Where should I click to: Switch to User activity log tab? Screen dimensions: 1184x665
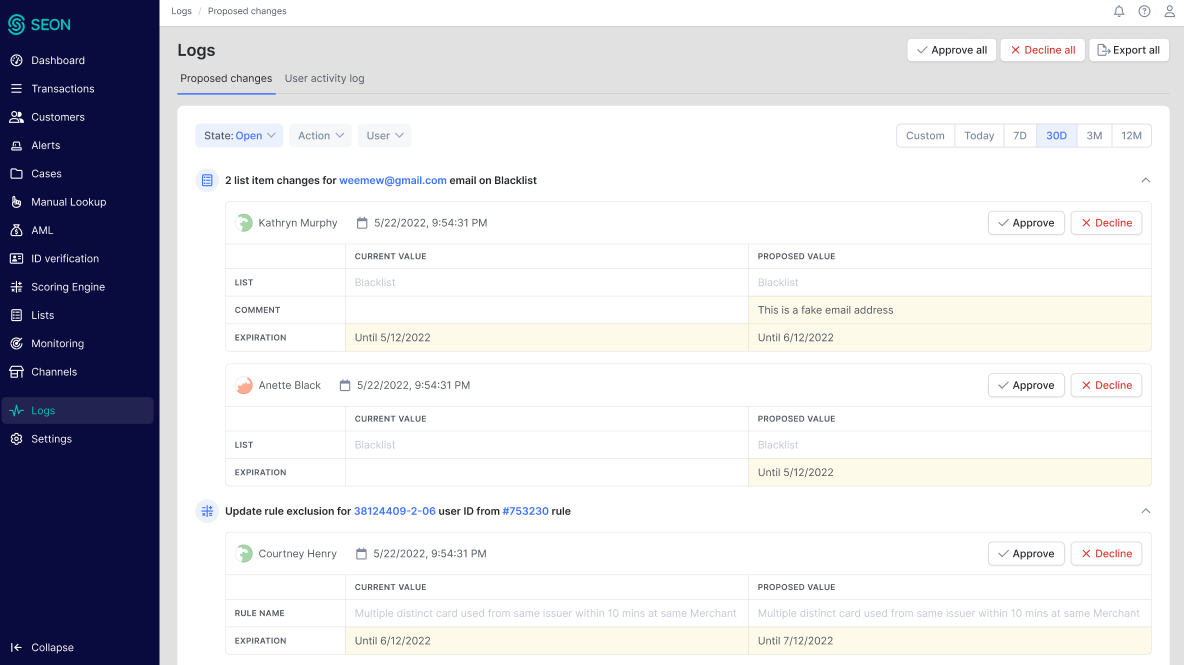pos(324,78)
